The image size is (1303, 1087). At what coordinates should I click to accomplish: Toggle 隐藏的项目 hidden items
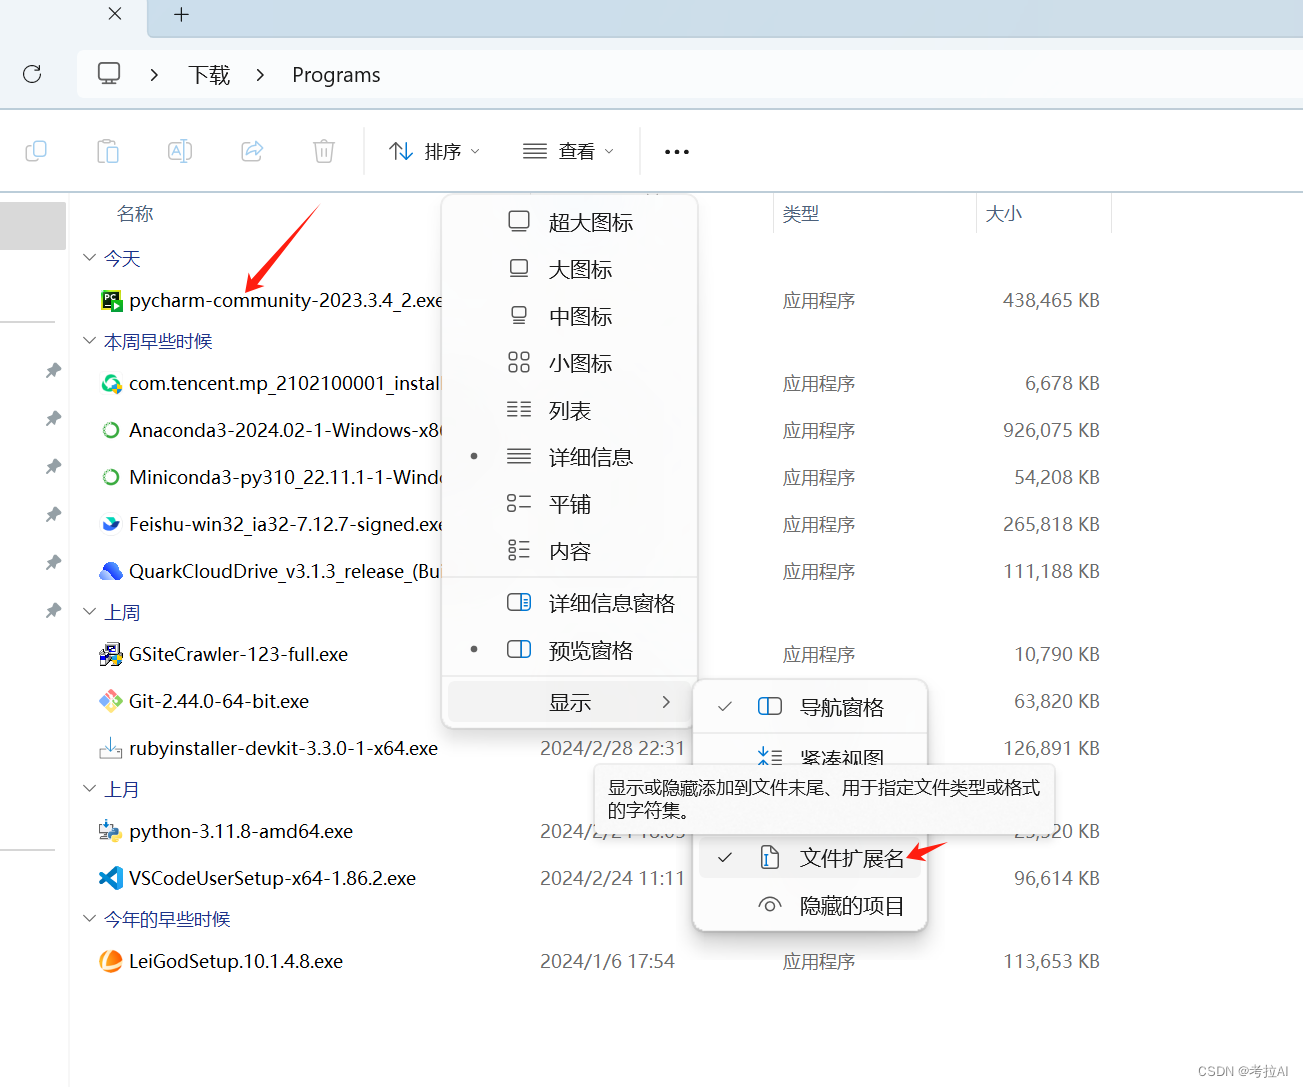click(810, 906)
